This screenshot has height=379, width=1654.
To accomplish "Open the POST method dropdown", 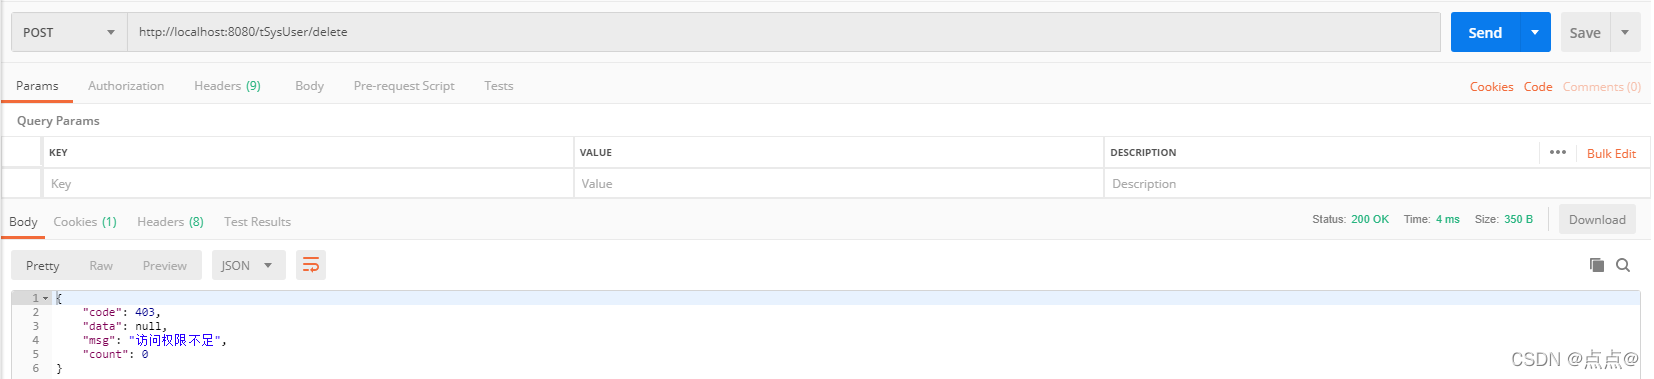I will [x=69, y=32].
